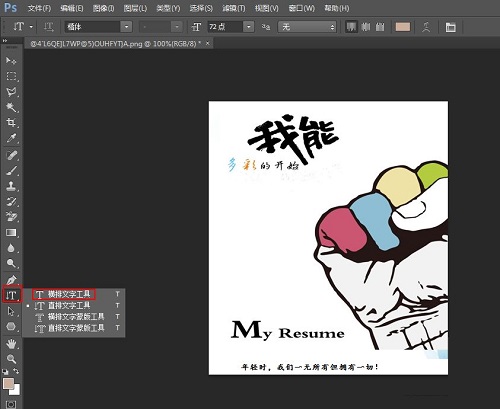Reset default foreground and background colors
This screenshot has width=500, height=409.
(x=5, y=371)
